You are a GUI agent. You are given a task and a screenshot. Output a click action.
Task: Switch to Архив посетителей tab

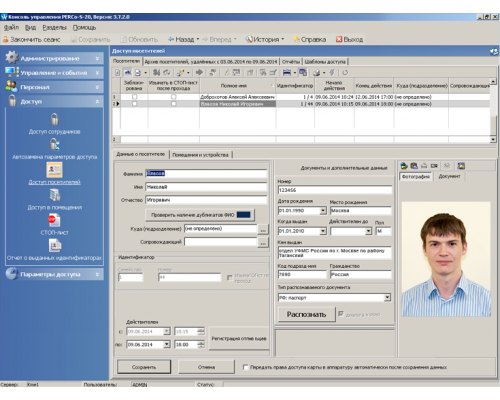pos(211,62)
